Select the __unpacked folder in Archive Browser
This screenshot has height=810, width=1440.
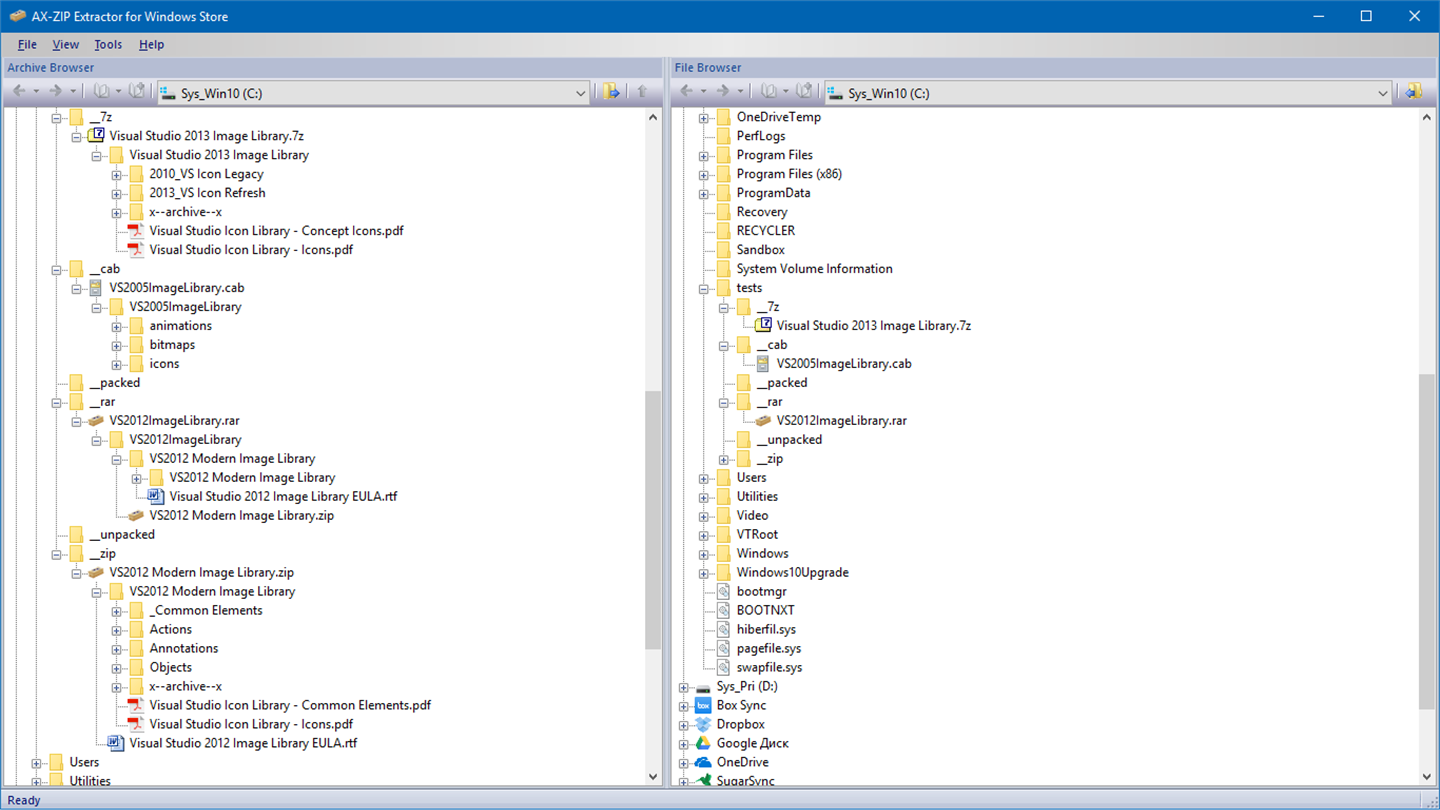click(x=122, y=535)
